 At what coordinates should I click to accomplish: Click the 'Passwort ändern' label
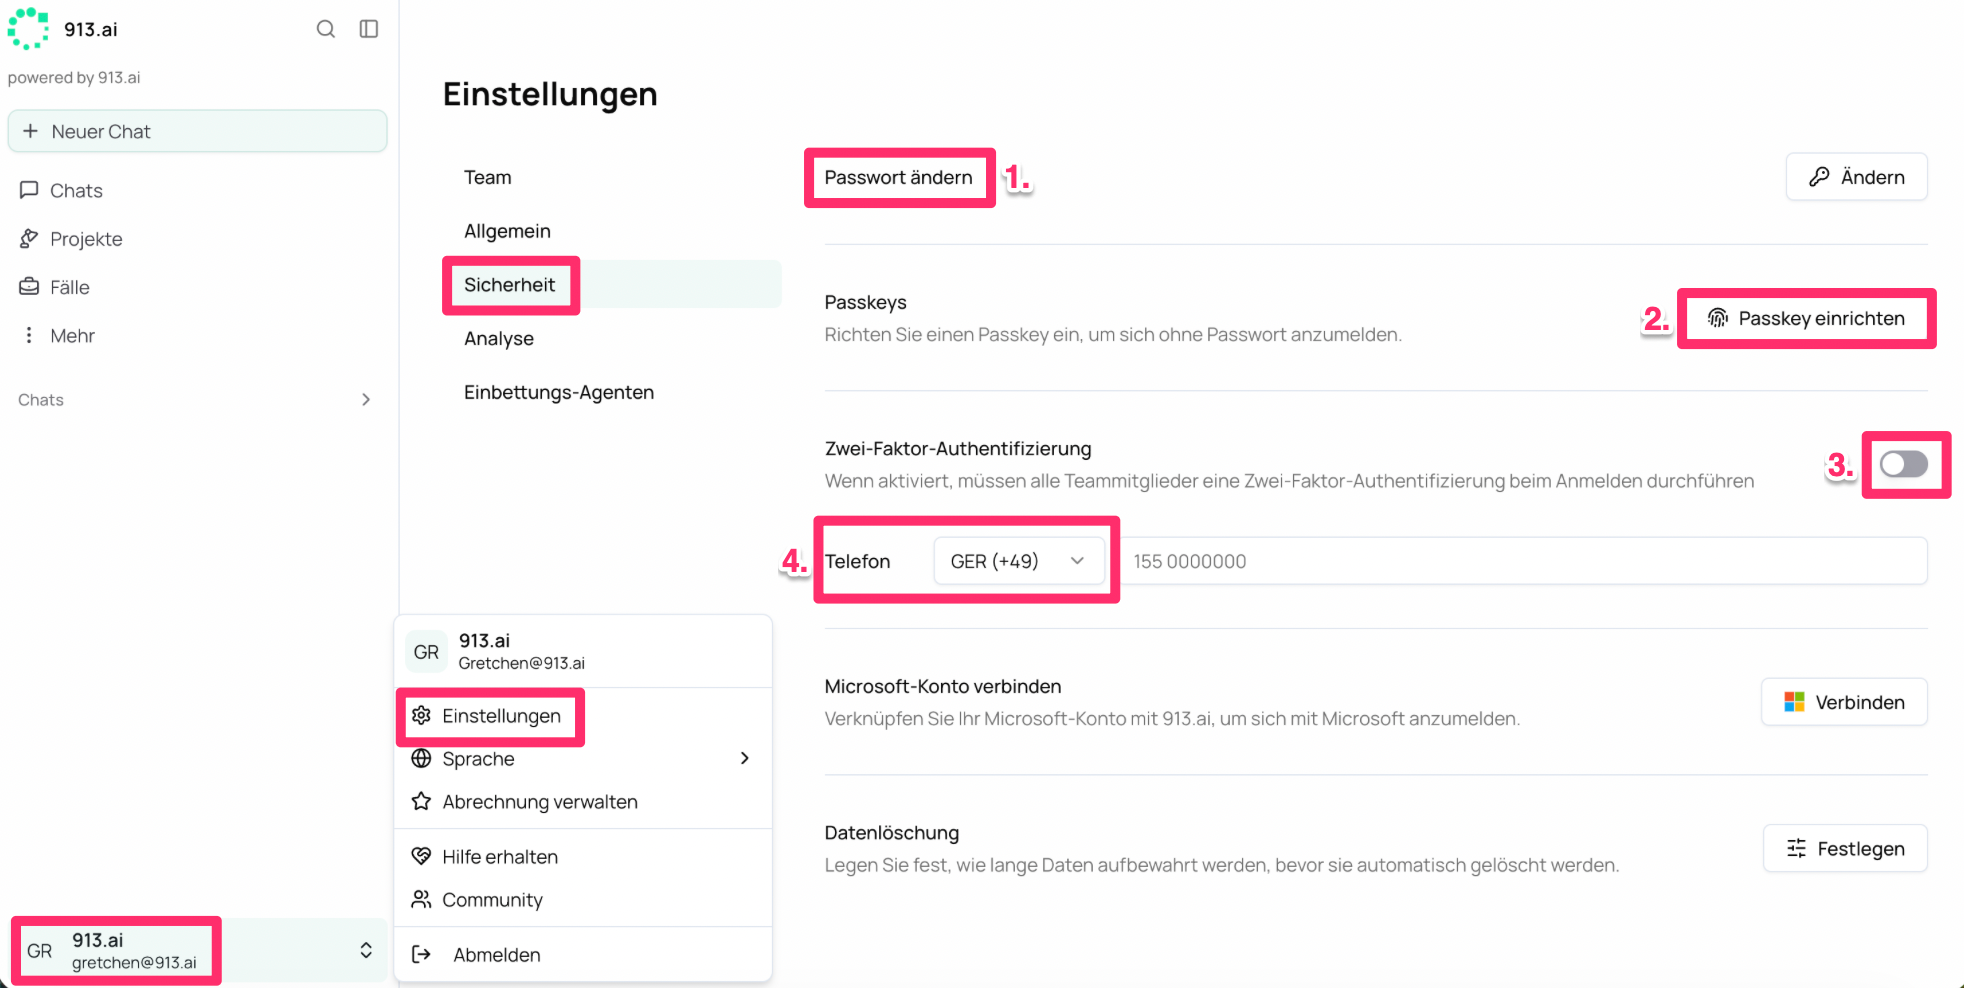[898, 177]
